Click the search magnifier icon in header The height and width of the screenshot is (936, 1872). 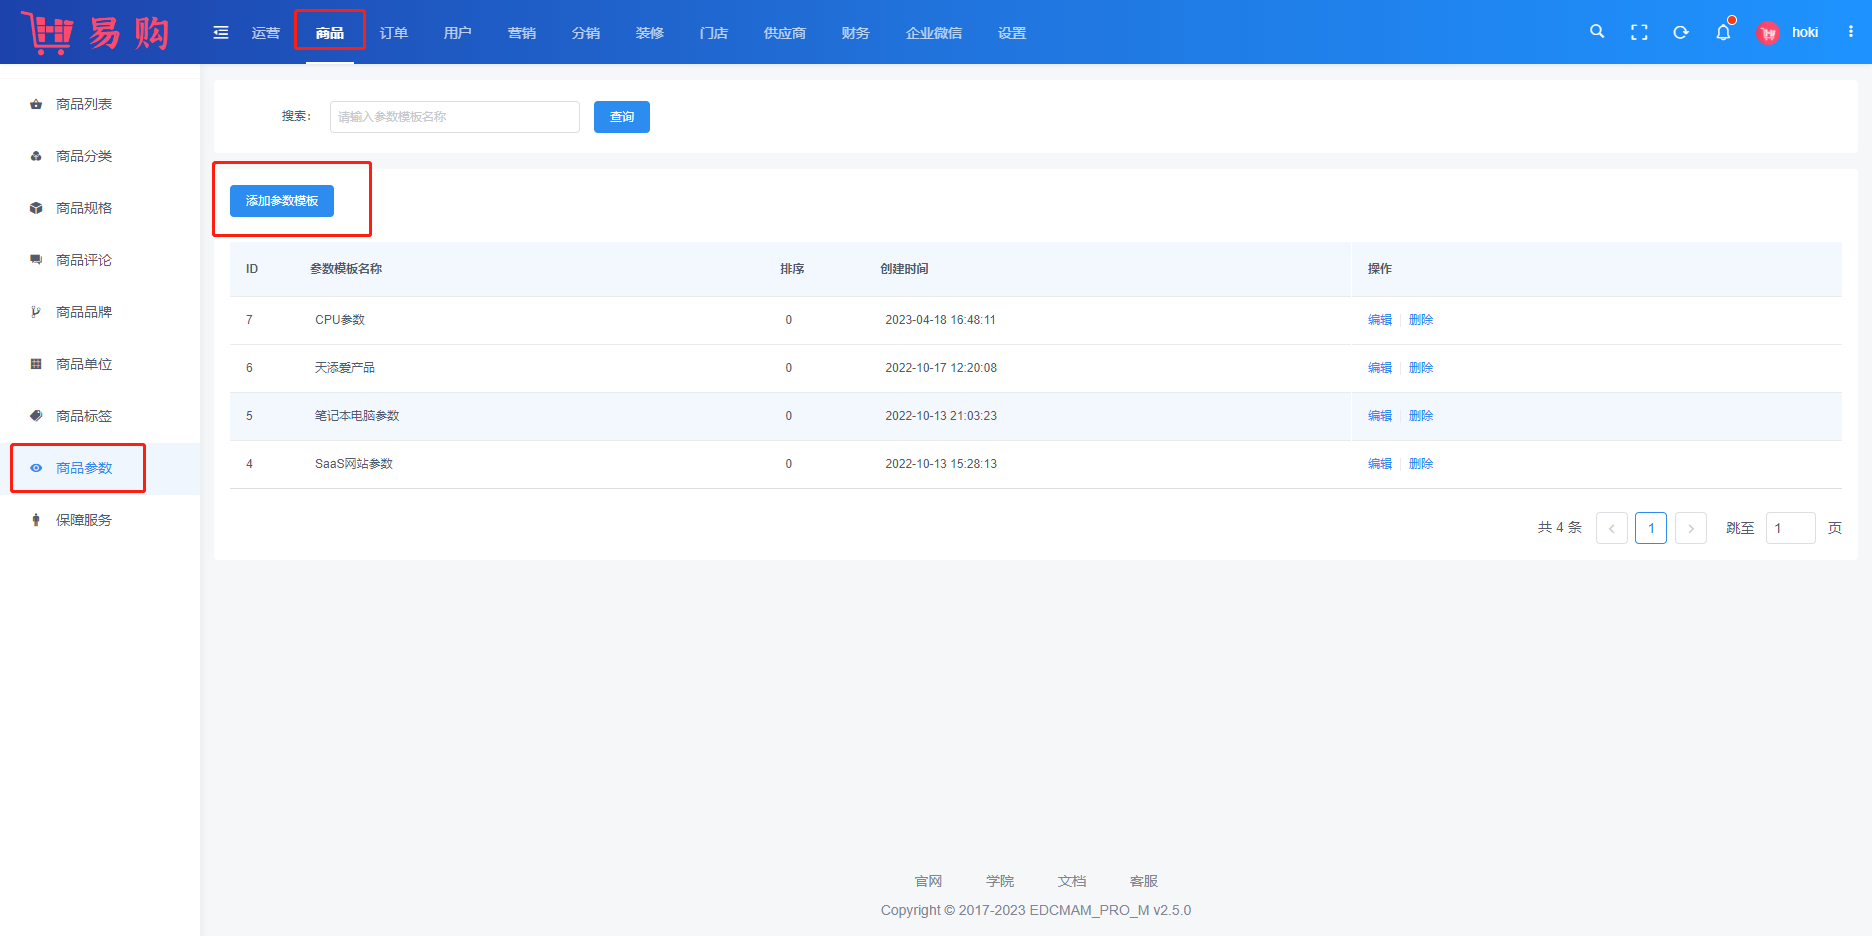[x=1597, y=32]
